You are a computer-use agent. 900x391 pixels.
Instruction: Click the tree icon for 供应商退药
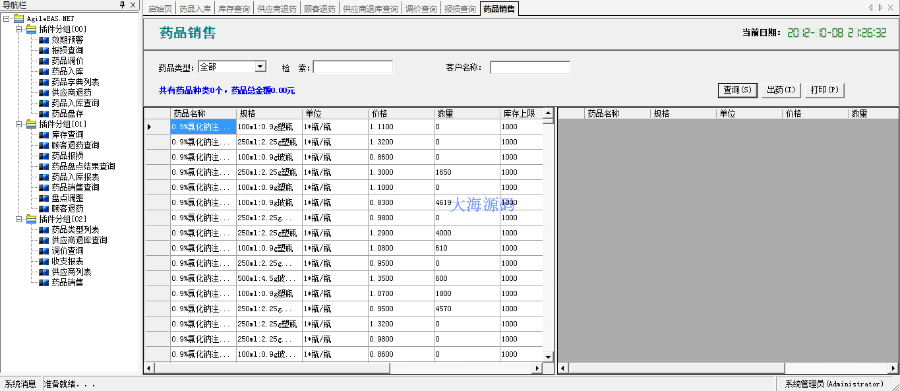click(44, 92)
